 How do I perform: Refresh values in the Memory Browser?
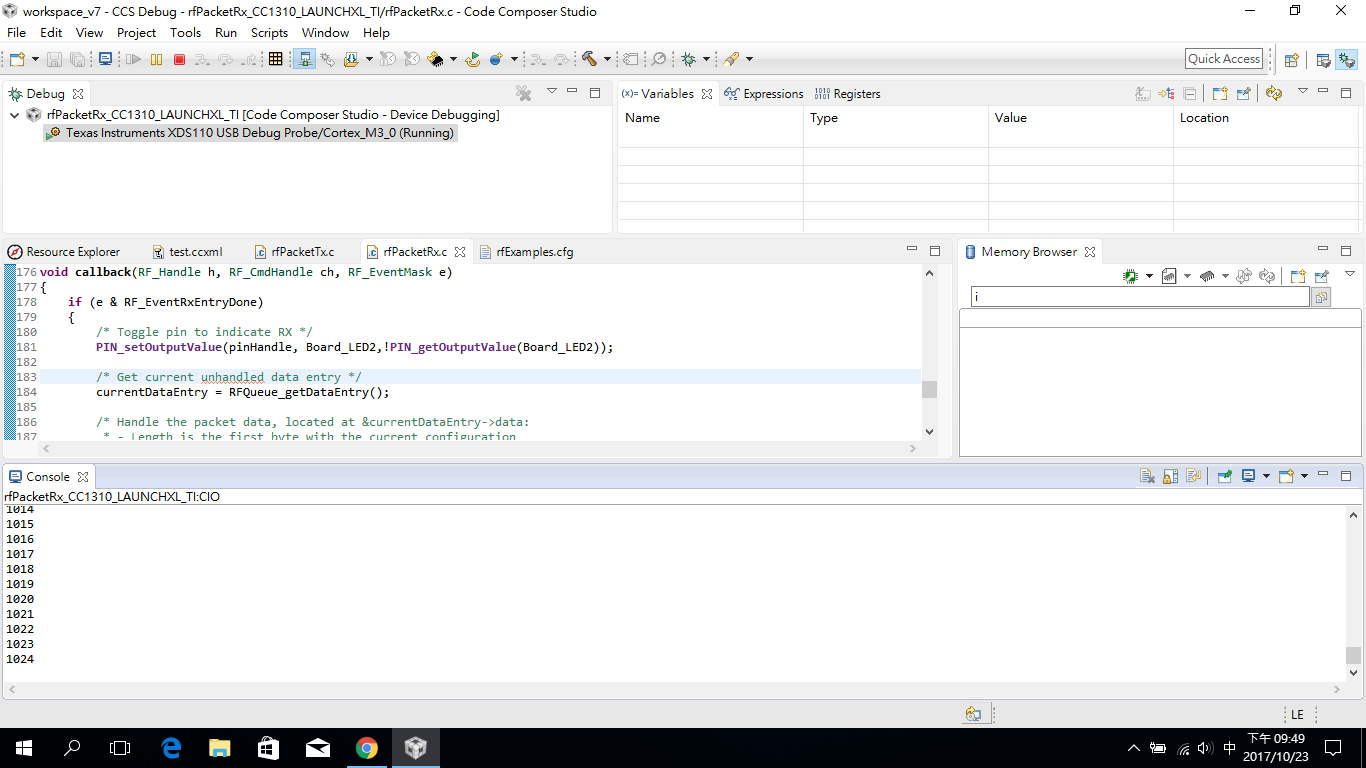1266,277
